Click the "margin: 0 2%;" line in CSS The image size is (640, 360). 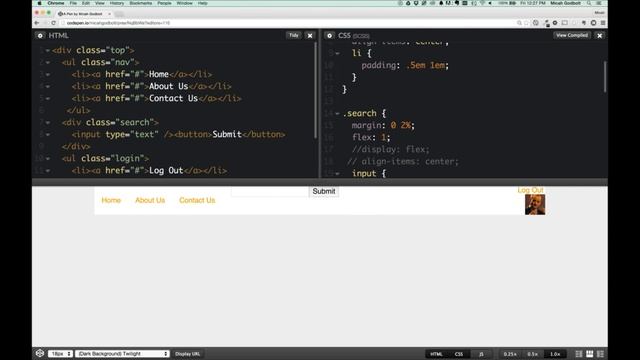pyautogui.click(x=383, y=125)
